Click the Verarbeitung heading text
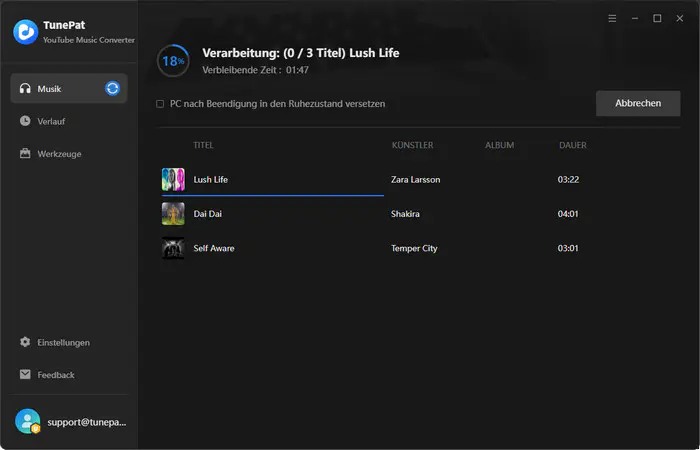Viewport: 700px width, 450px height. (300, 53)
